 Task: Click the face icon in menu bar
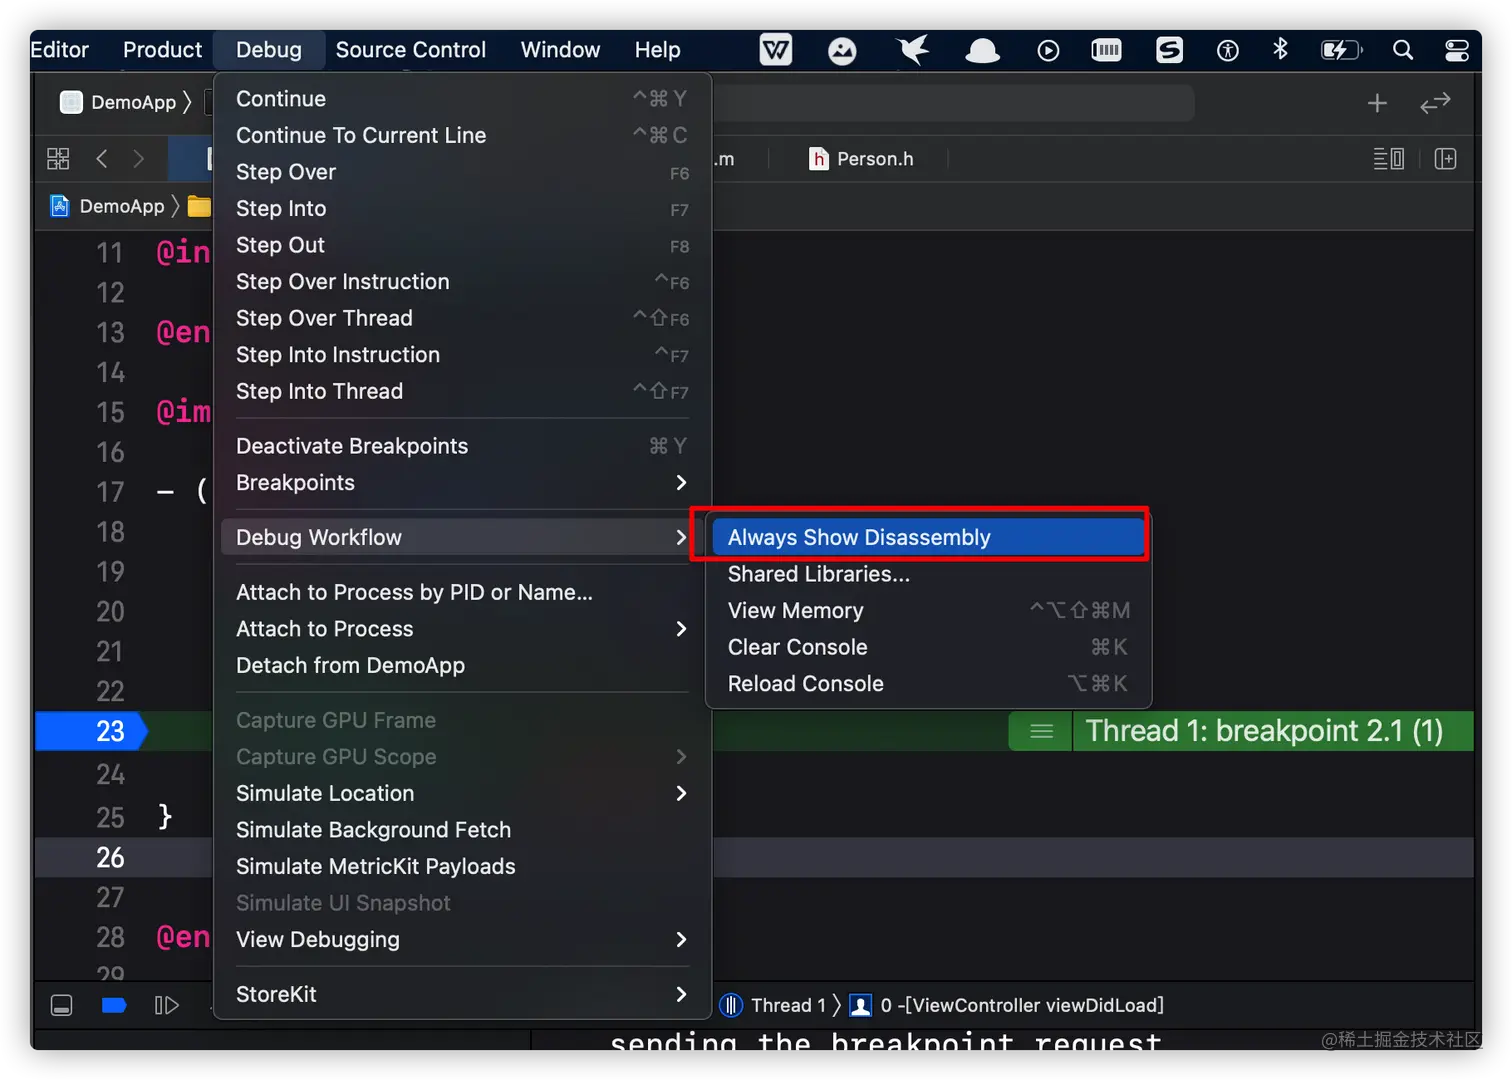[842, 51]
